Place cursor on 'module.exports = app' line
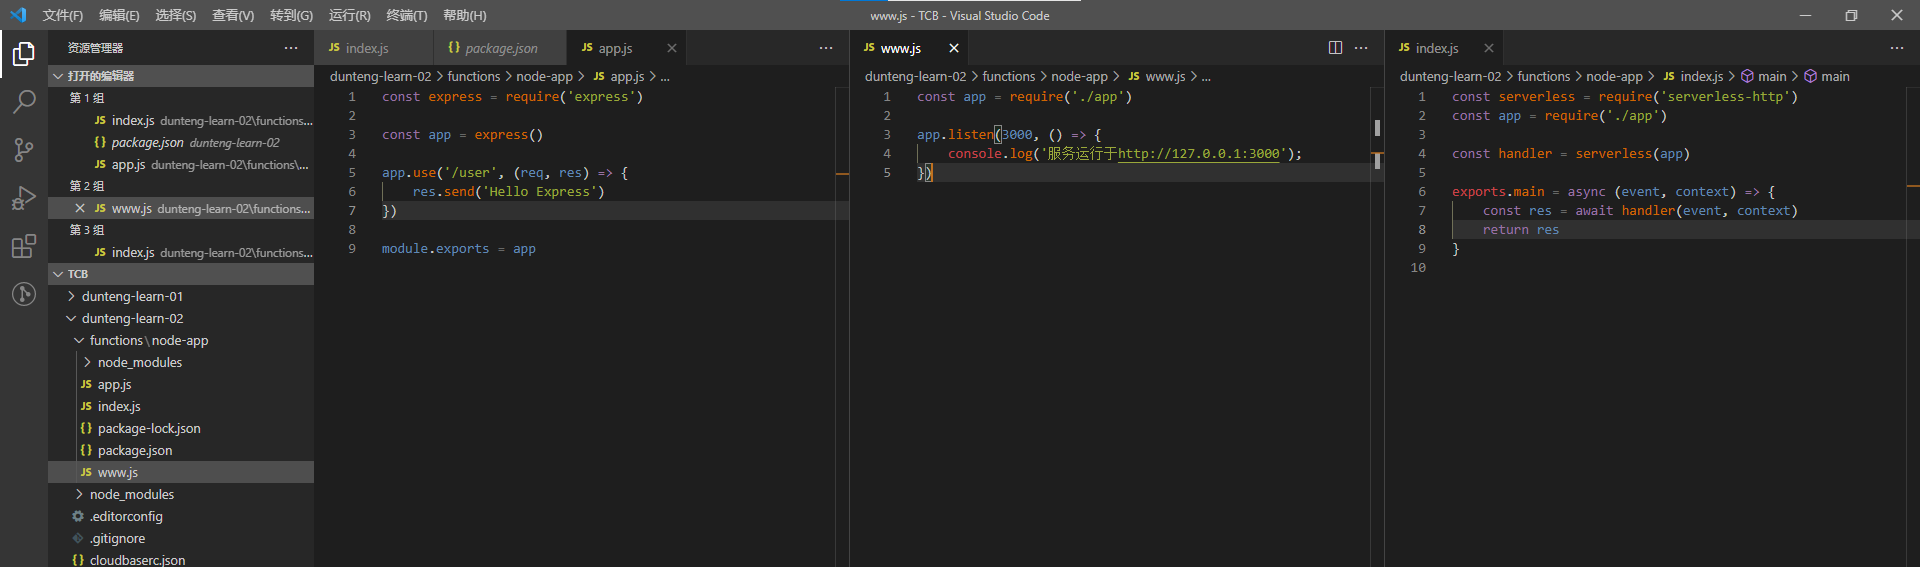This screenshot has width=1920, height=567. pos(458,249)
